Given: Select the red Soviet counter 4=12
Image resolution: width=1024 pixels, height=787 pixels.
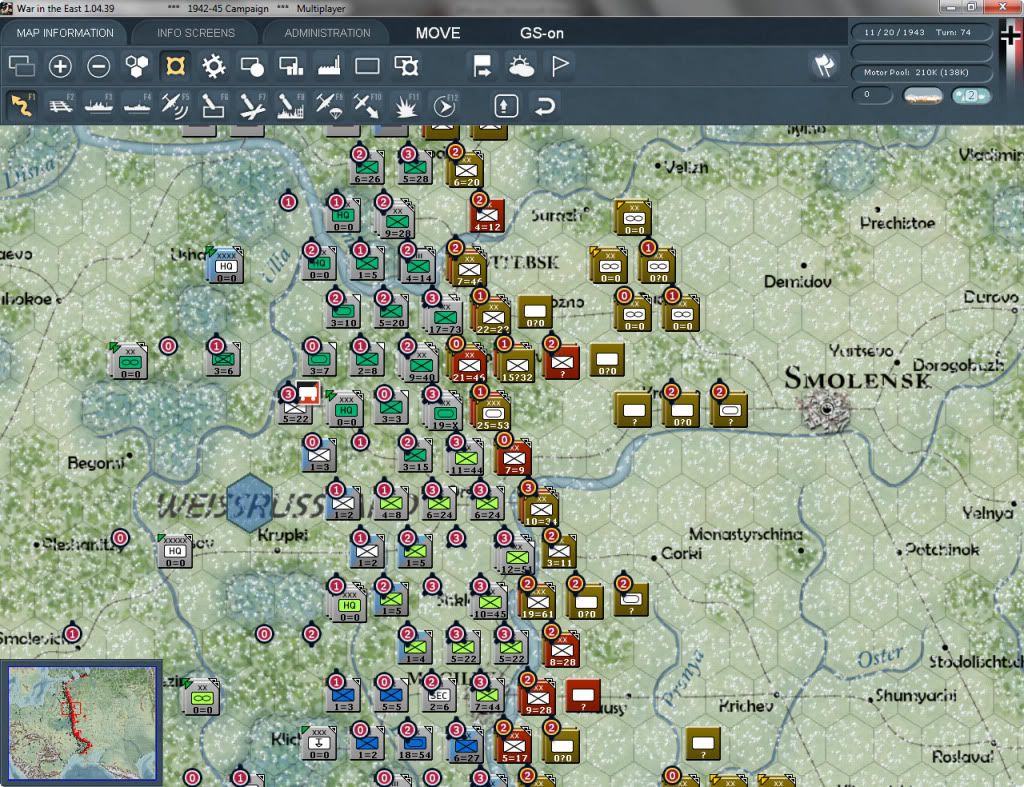Looking at the screenshot, I should pyautogui.click(x=487, y=217).
